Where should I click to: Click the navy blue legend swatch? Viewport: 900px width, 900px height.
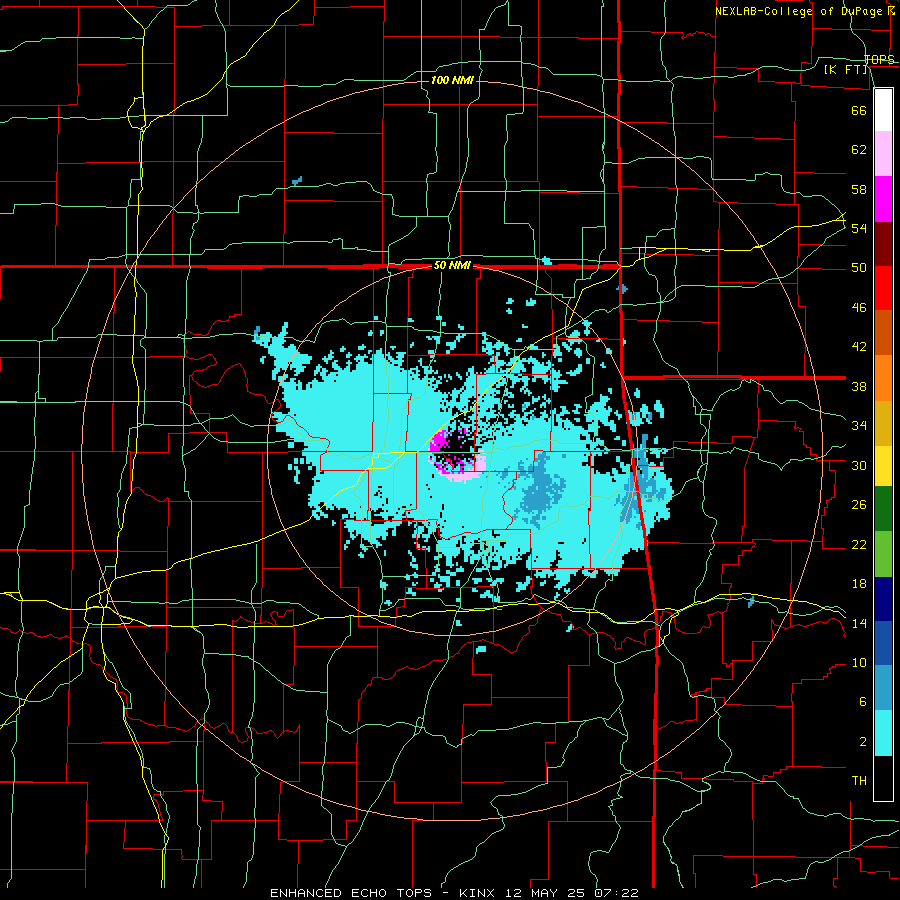click(x=883, y=599)
